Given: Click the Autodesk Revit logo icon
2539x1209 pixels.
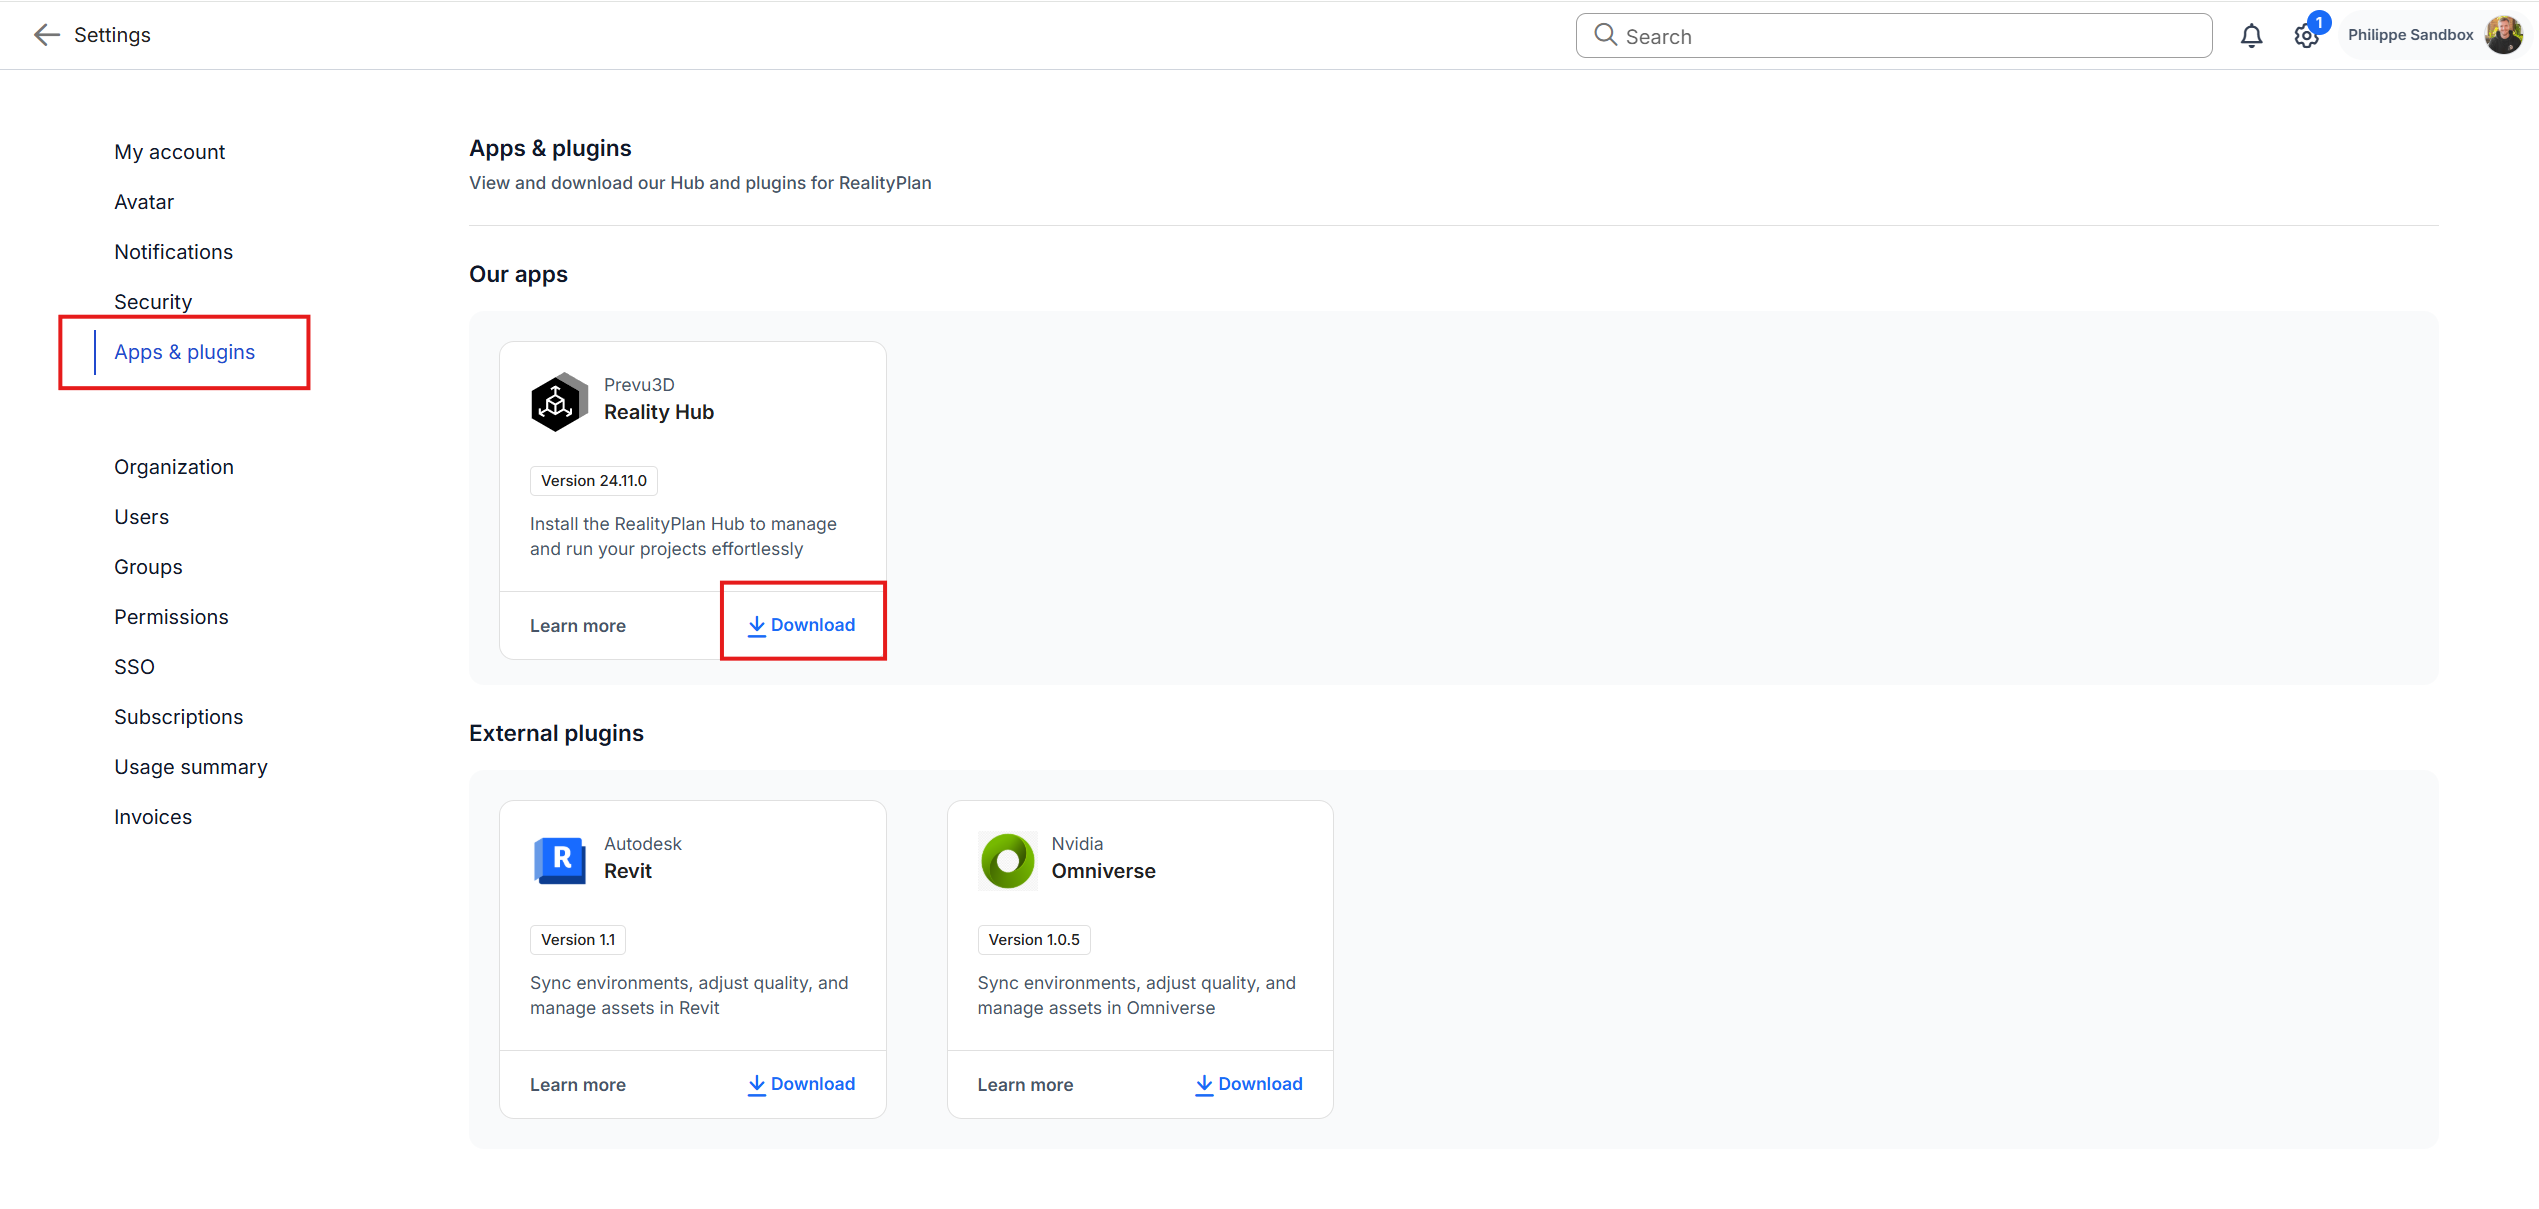Looking at the screenshot, I should tap(560, 859).
